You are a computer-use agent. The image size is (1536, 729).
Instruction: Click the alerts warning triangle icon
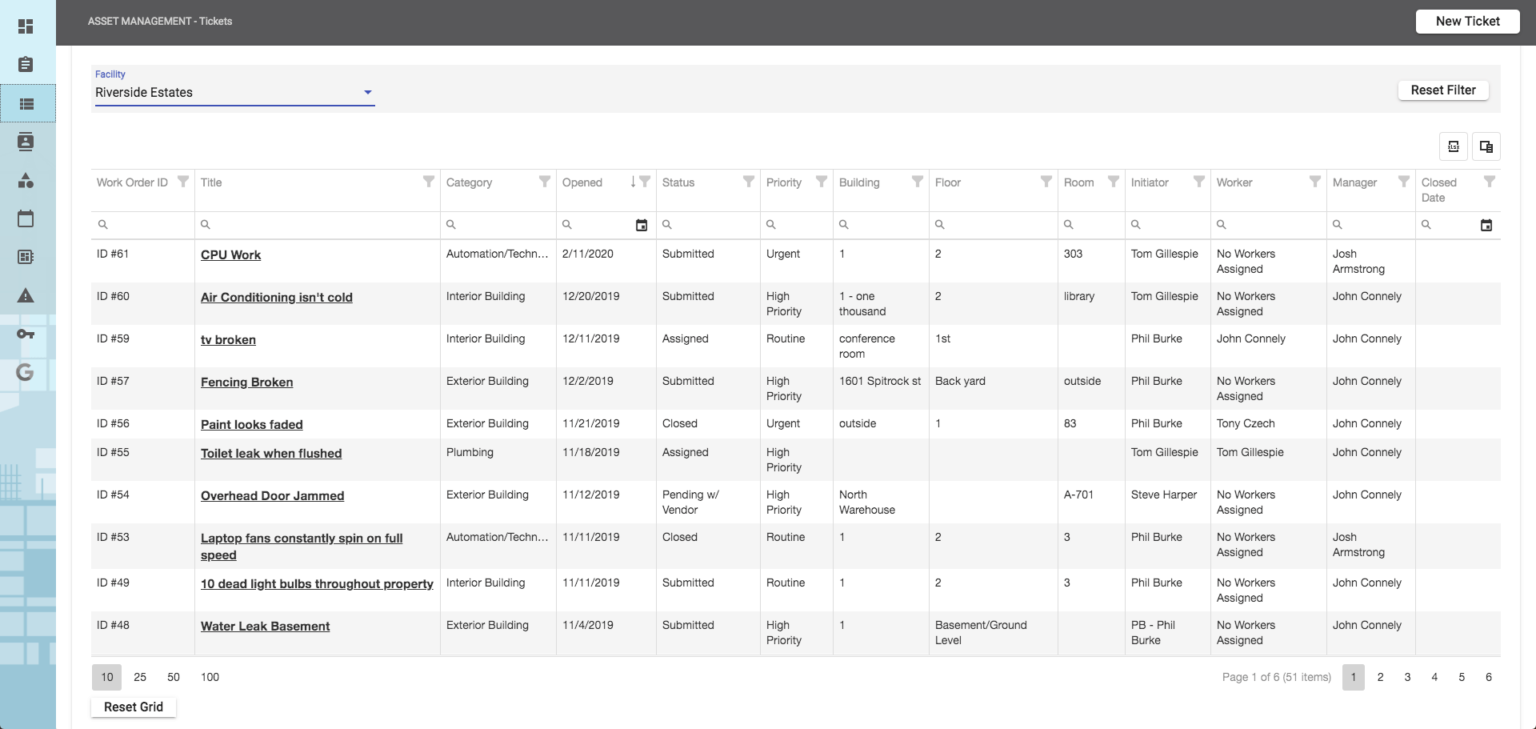(25, 295)
